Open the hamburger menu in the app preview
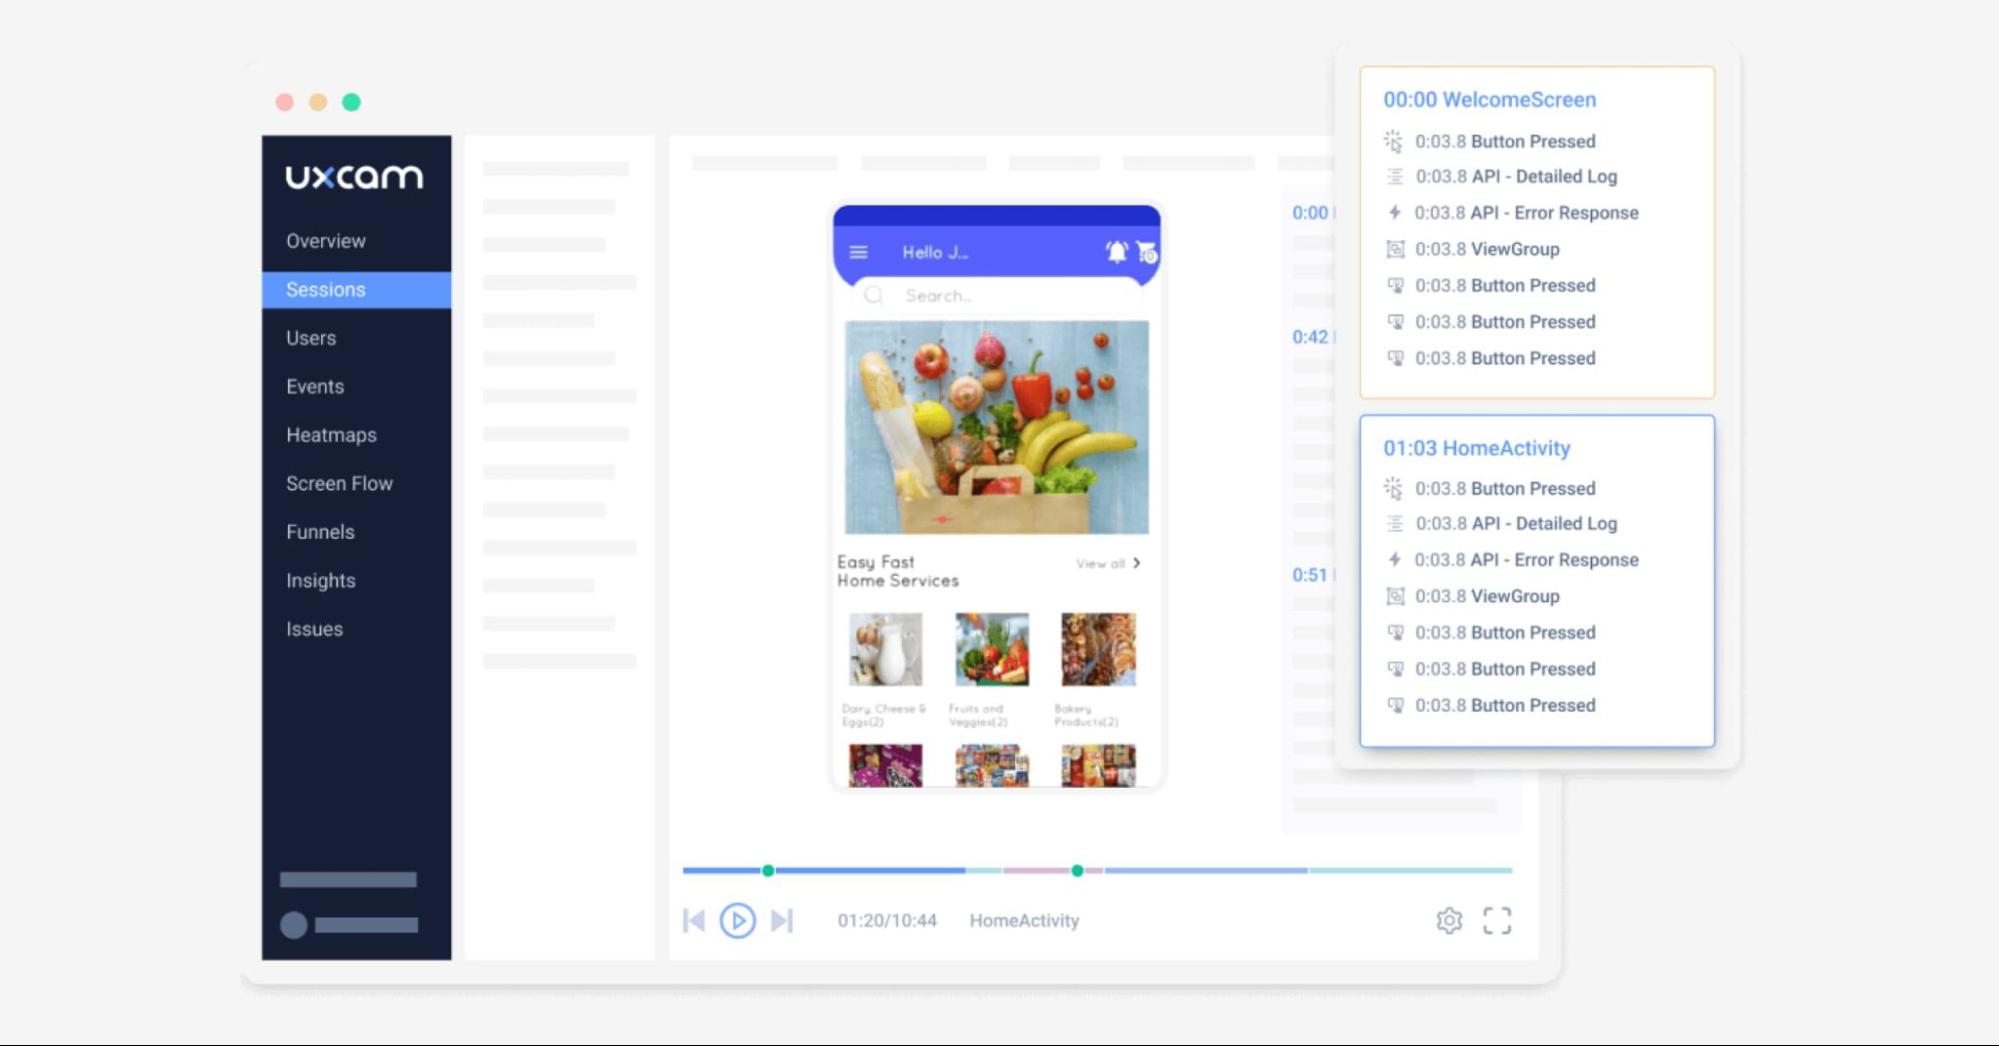 coord(858,251)
